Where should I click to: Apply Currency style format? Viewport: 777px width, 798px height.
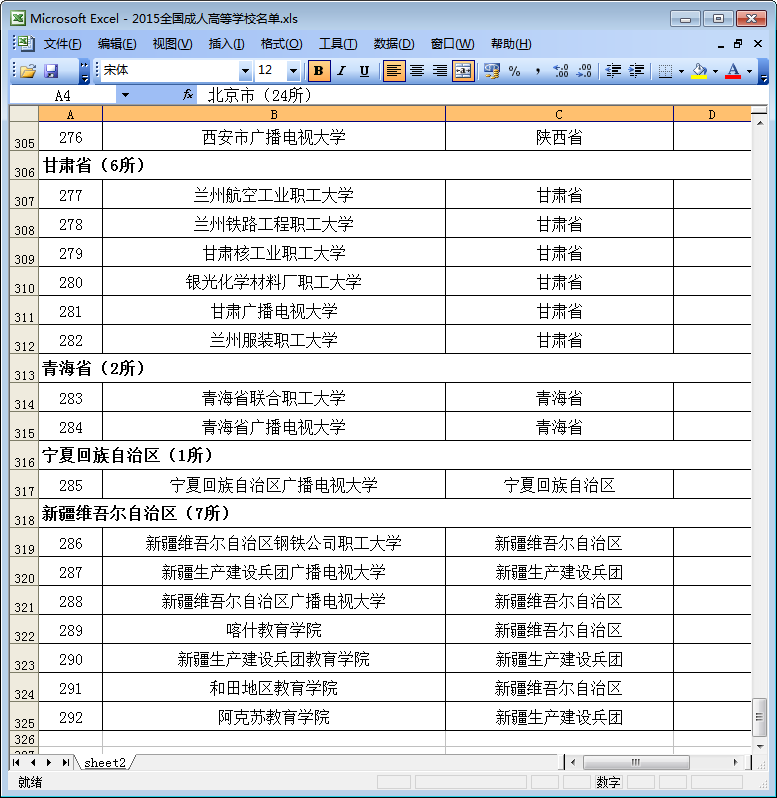pyautogui.click(x=492, y=71)
